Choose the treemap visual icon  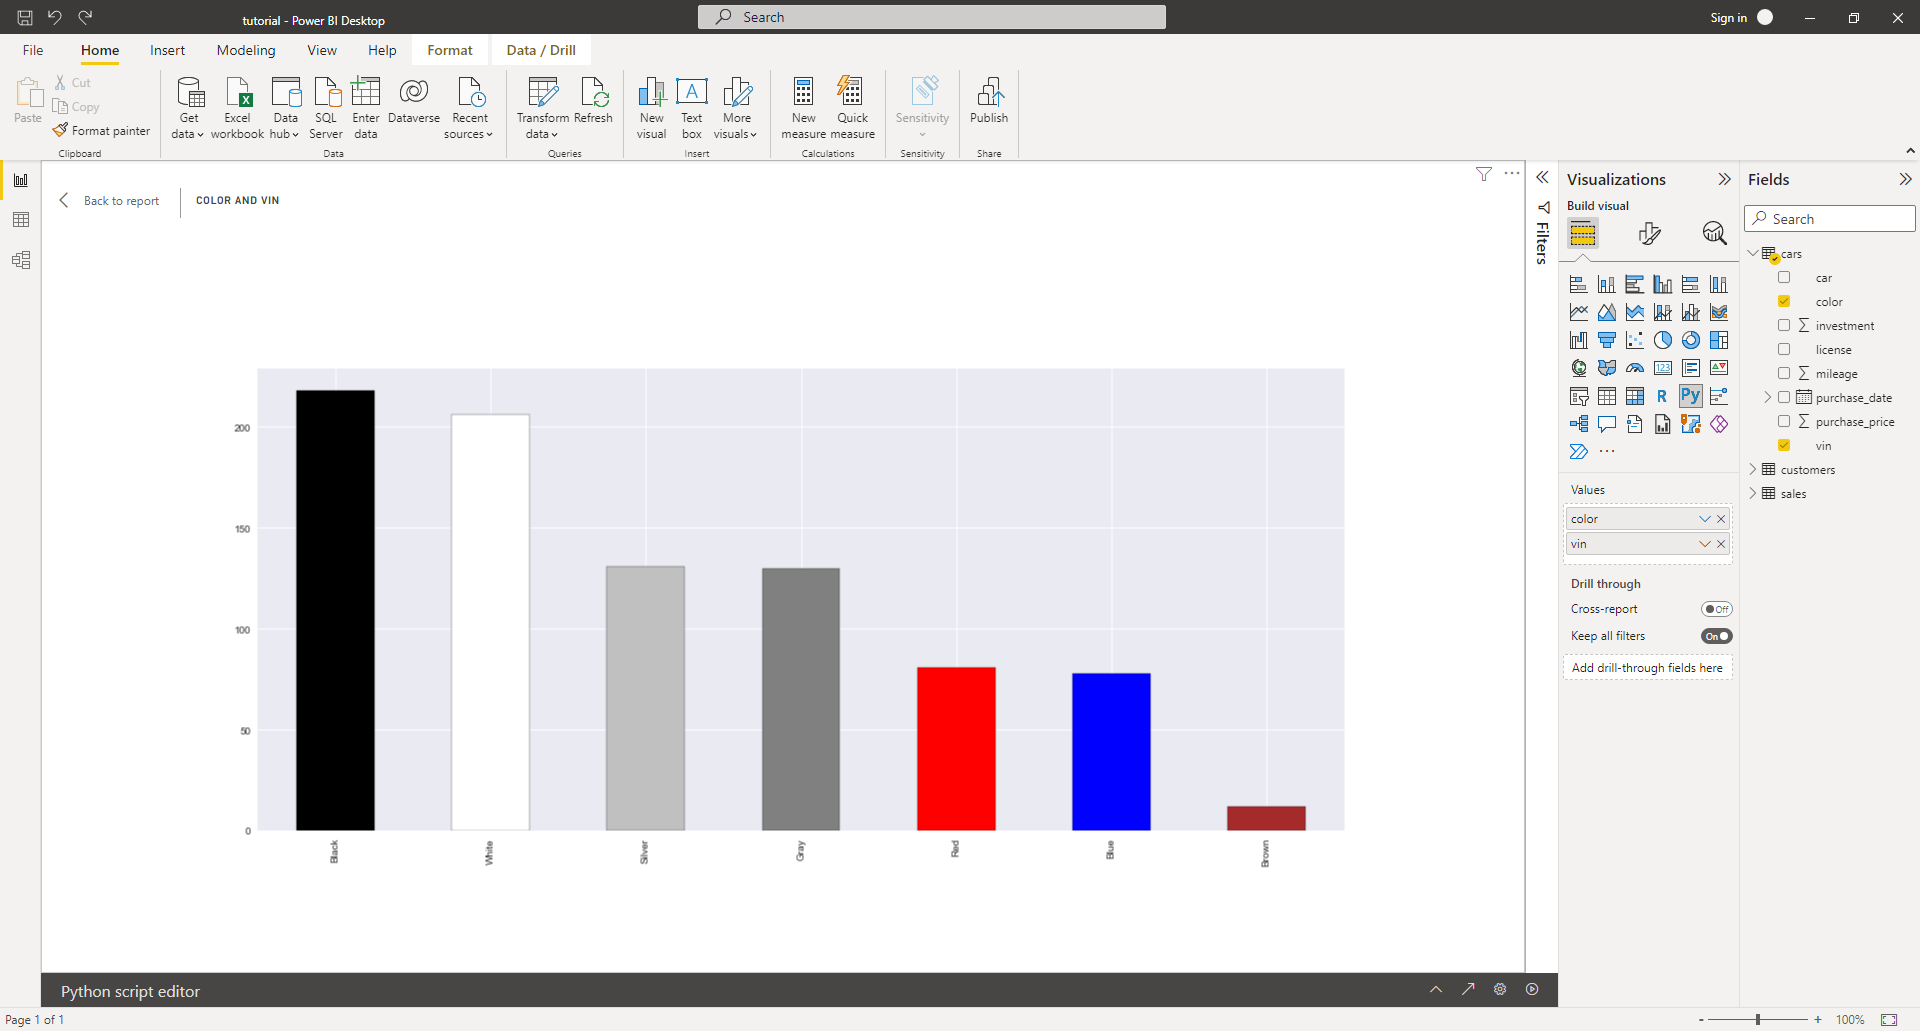[1719, 339]
